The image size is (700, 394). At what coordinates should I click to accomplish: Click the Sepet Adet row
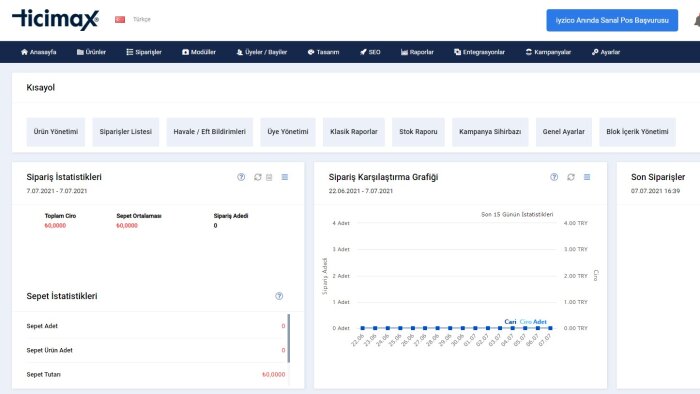point(156,326)
